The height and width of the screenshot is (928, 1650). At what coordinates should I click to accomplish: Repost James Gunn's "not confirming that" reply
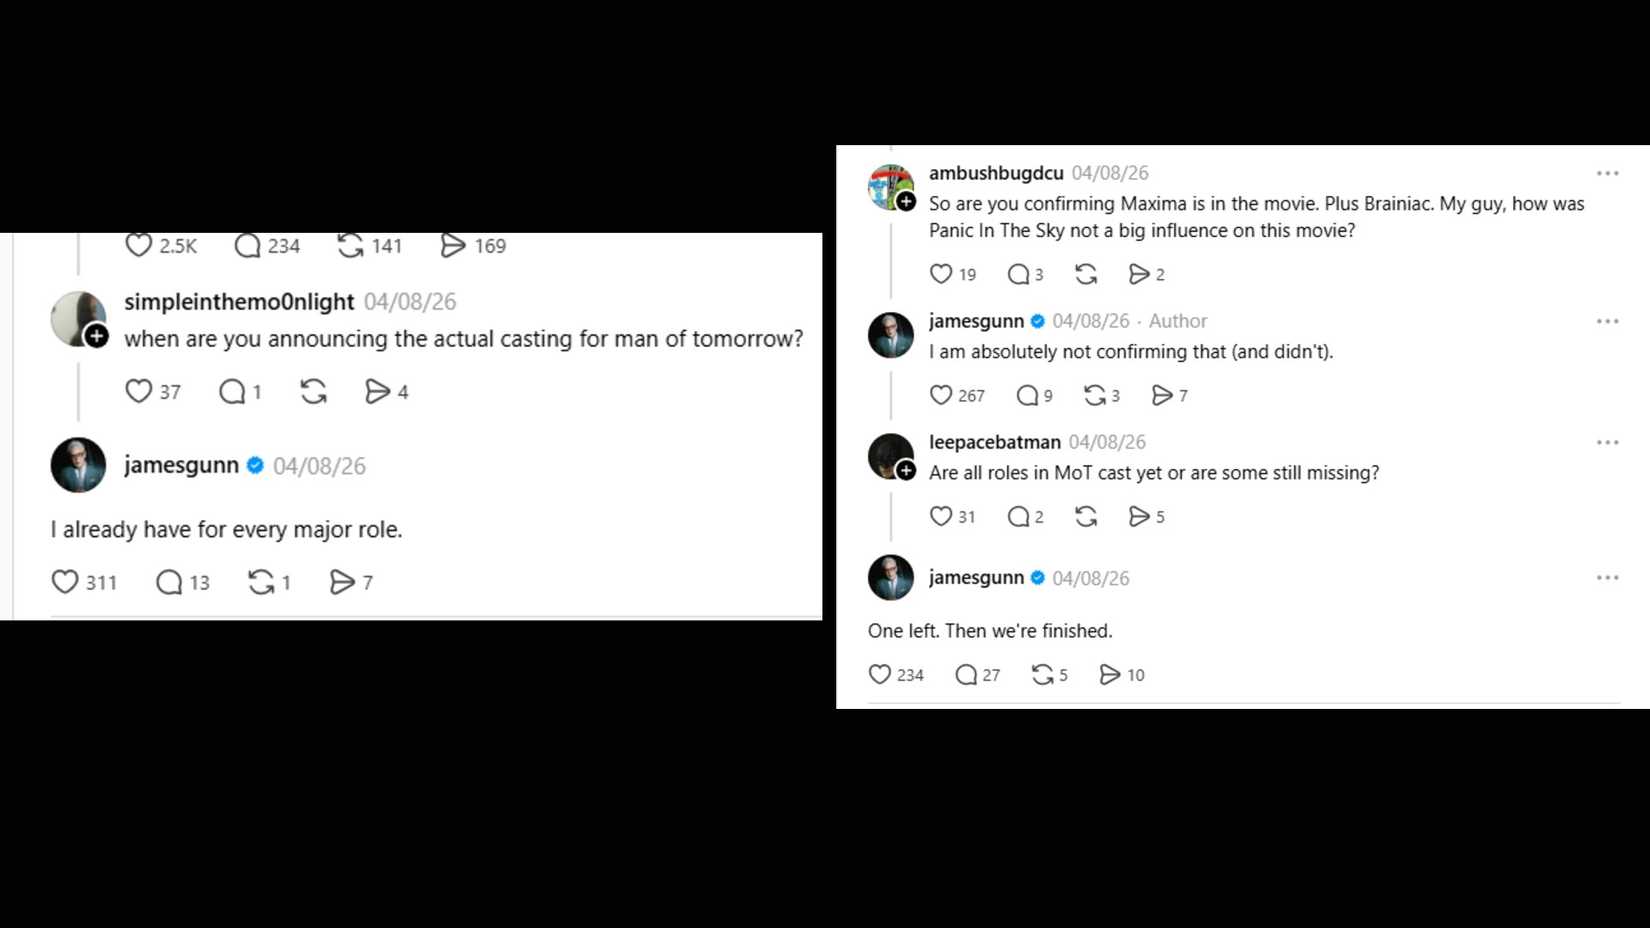(x=1096, y=395)
